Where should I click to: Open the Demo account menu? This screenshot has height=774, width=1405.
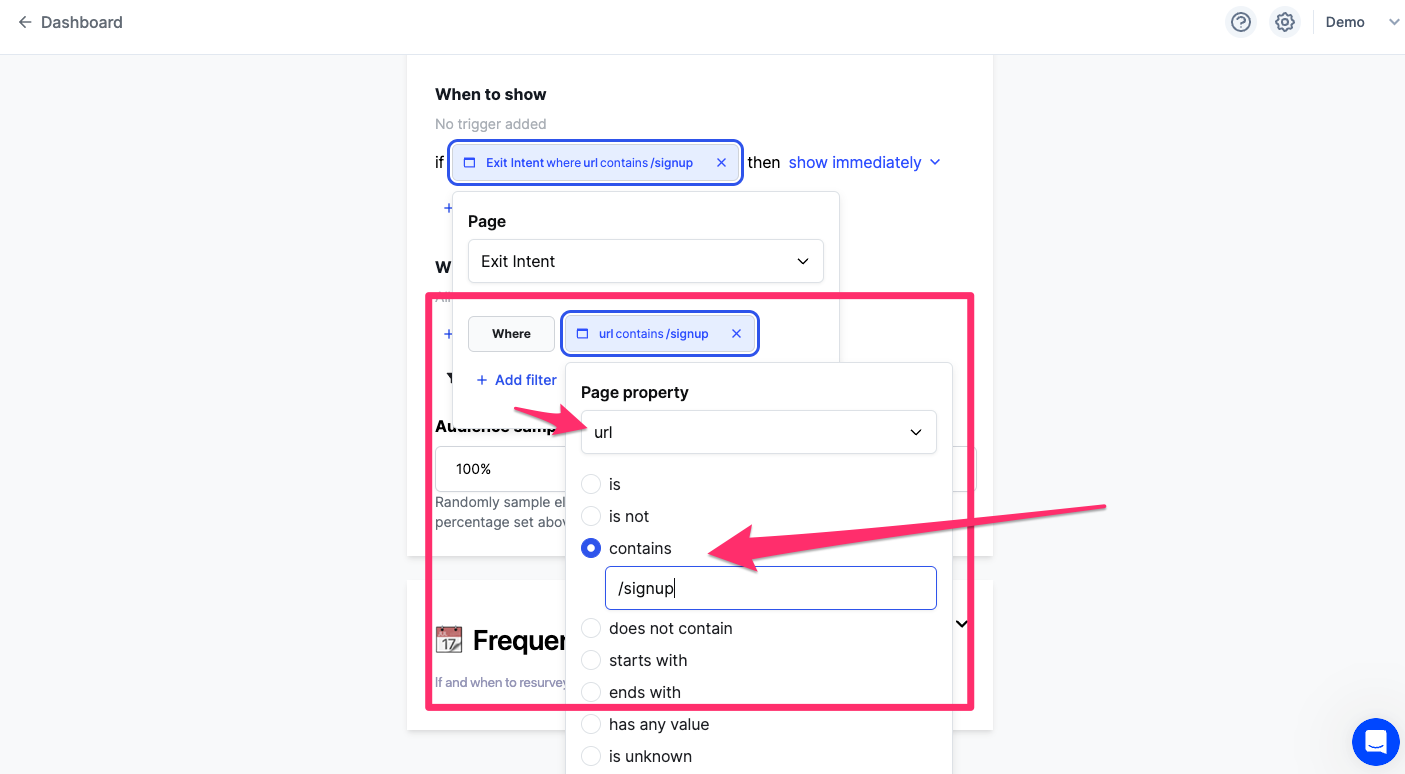click(1362, 22)
